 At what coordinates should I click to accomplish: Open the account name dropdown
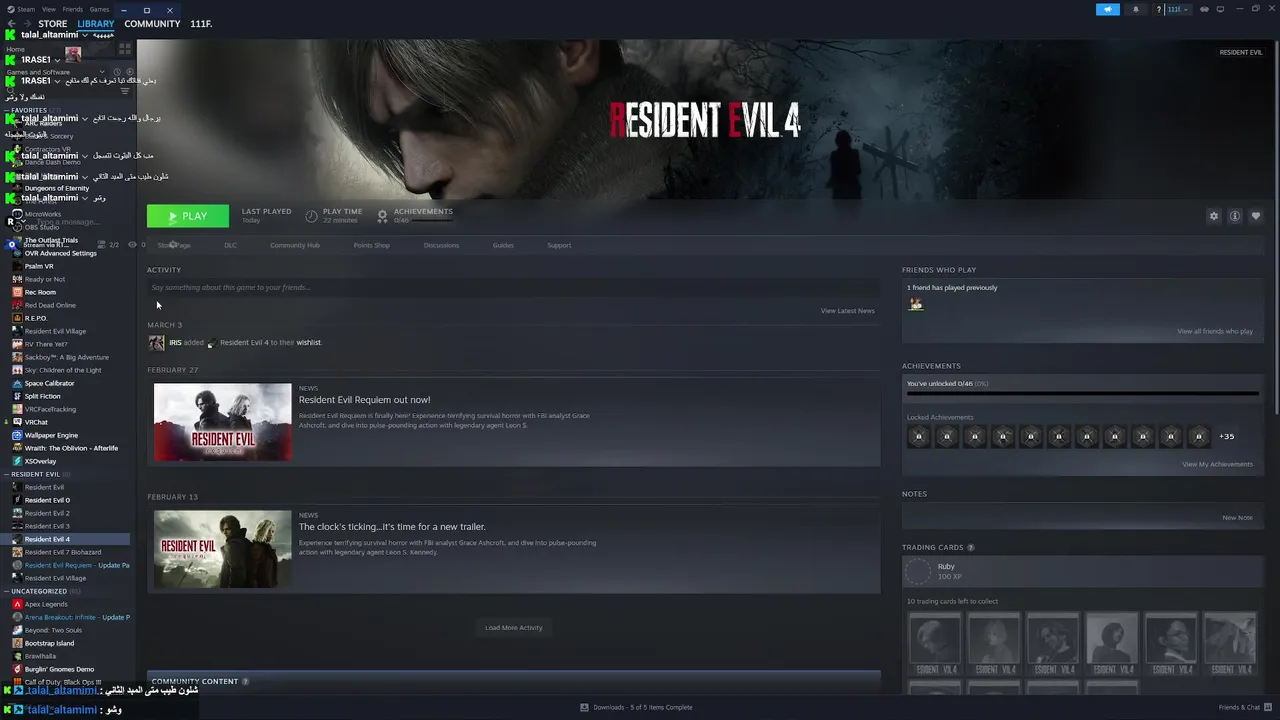(x=1179, y=9)
